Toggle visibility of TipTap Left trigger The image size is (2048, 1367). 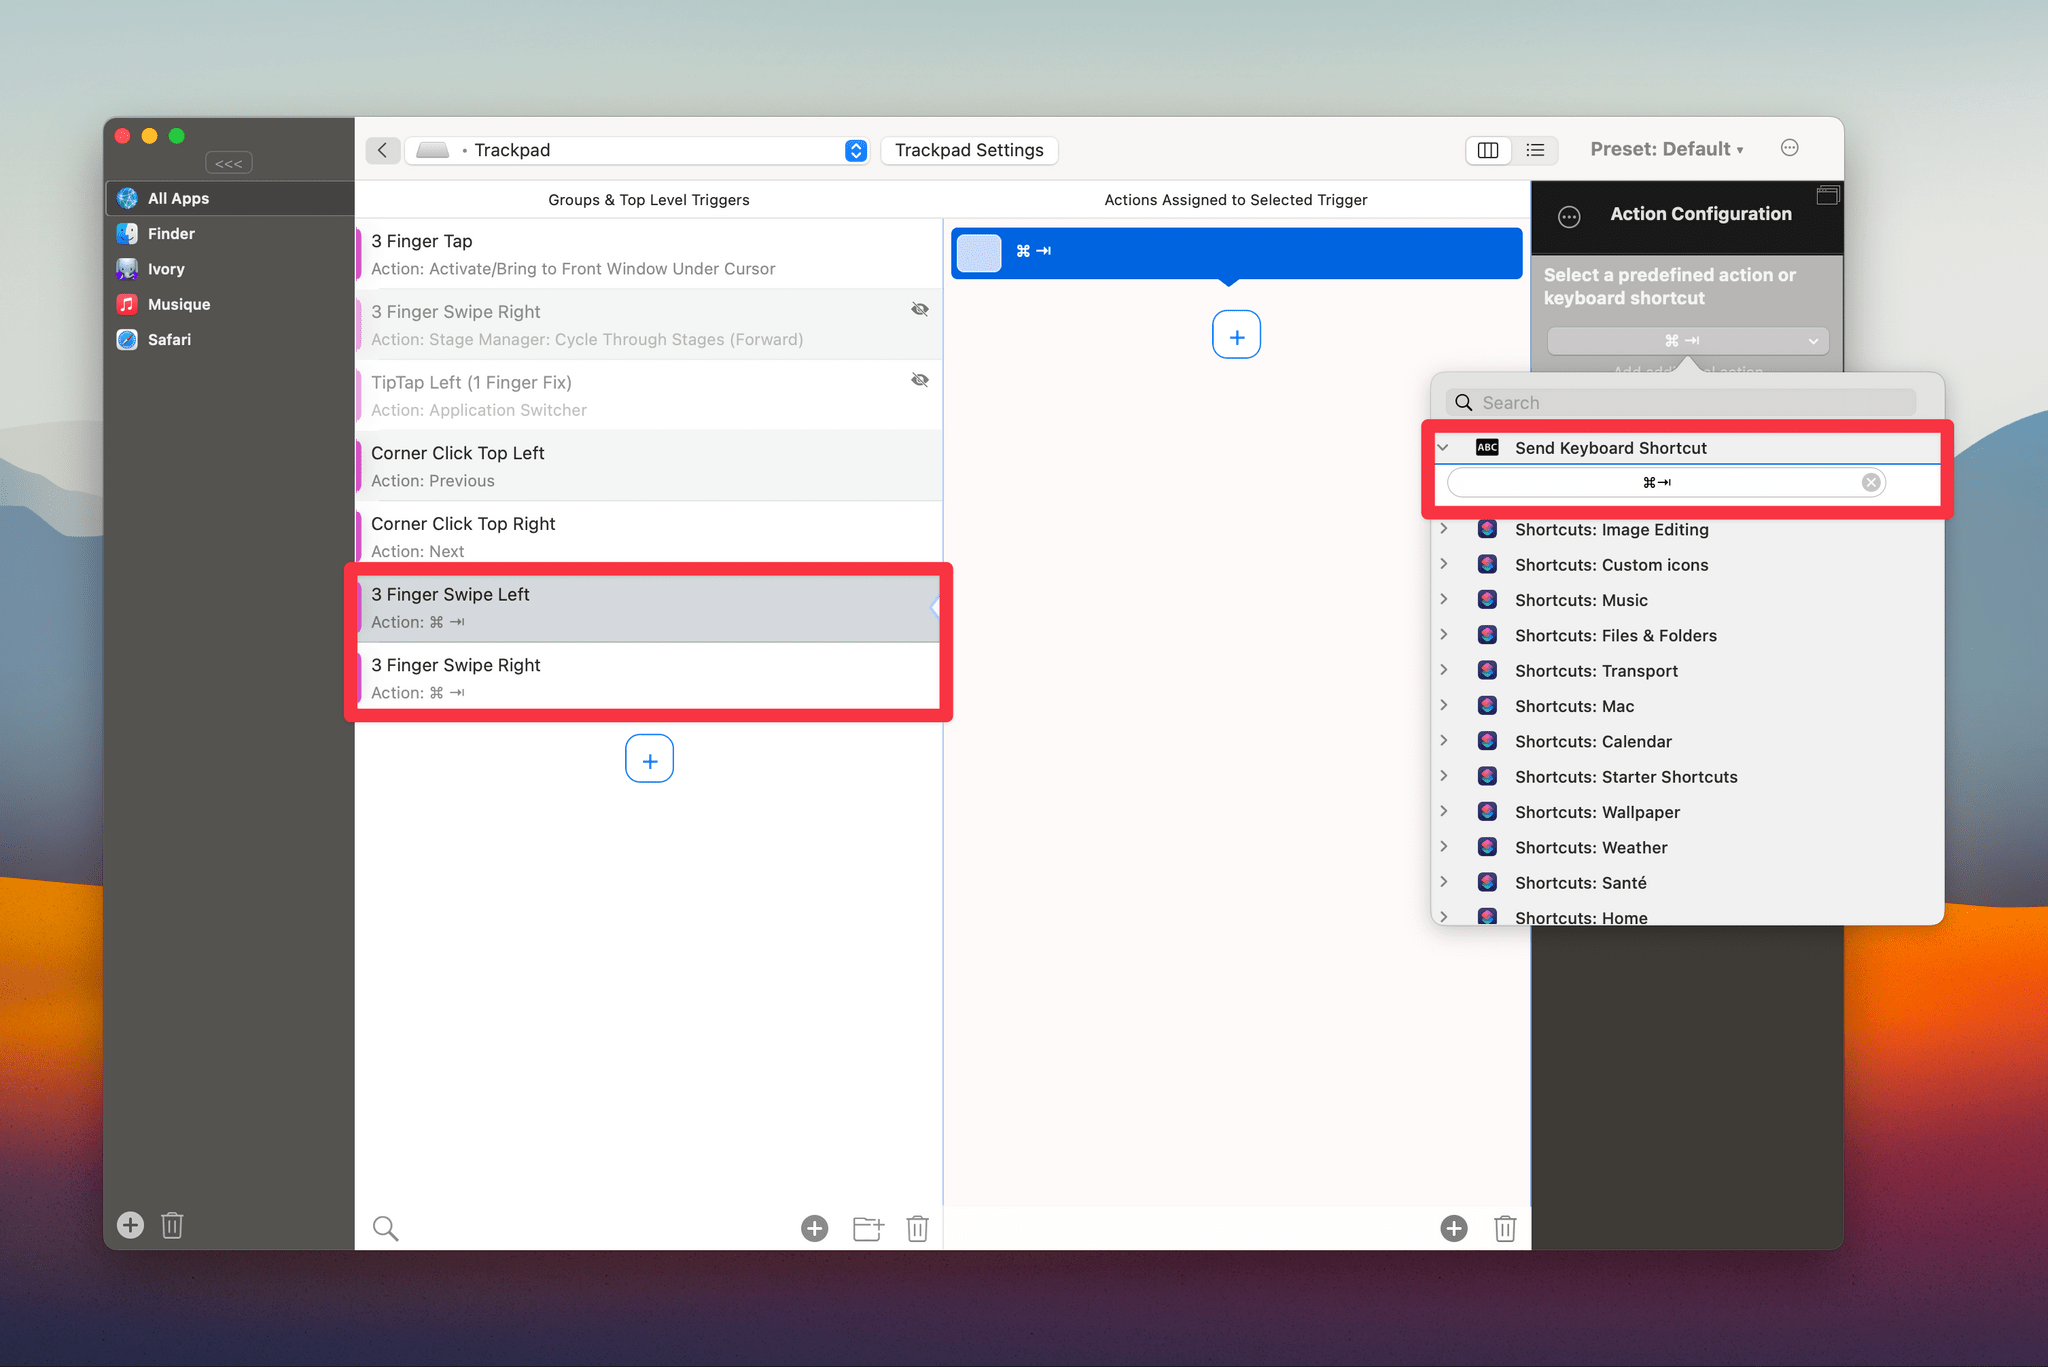tap(920, 380)
